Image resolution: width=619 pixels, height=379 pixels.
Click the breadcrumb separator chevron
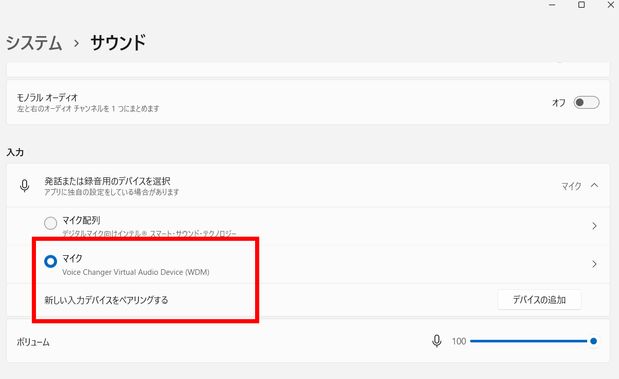click(77, 43)
